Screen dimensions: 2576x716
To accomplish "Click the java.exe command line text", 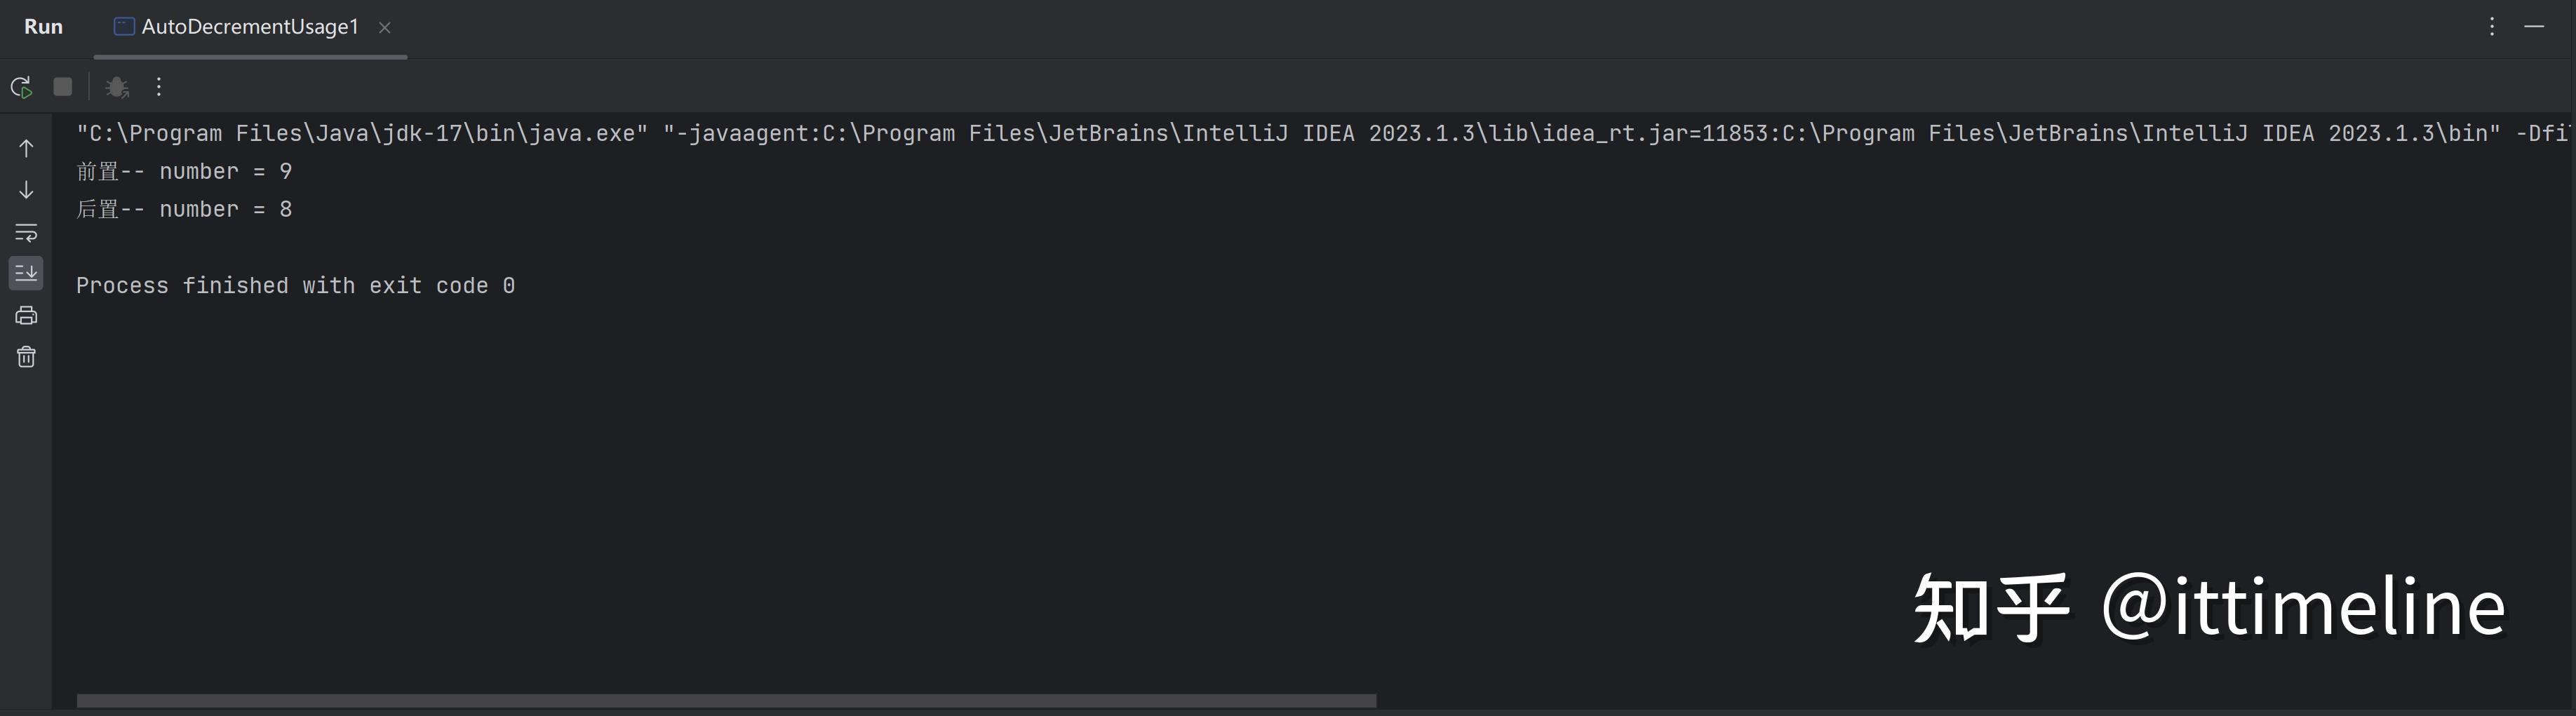I will coord(1322,133).
